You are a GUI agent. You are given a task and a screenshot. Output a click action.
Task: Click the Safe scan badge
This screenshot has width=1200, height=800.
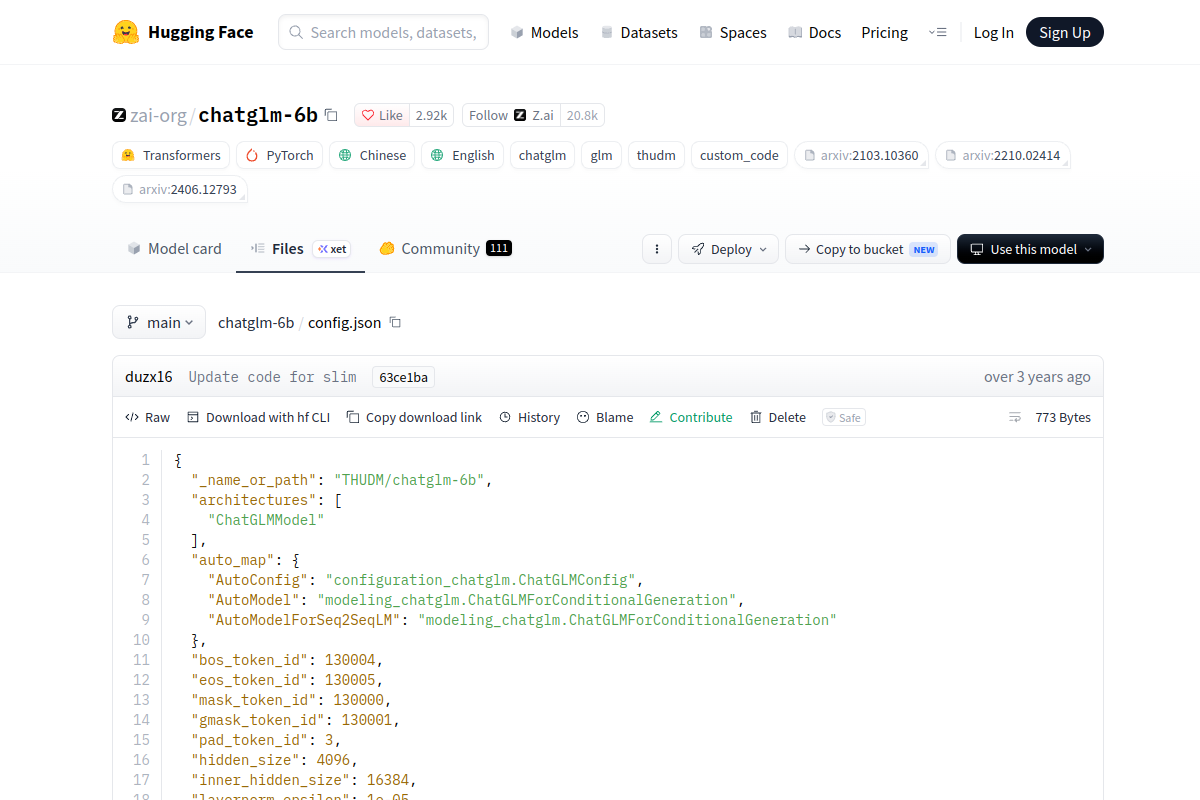click(x=844, y=417)
